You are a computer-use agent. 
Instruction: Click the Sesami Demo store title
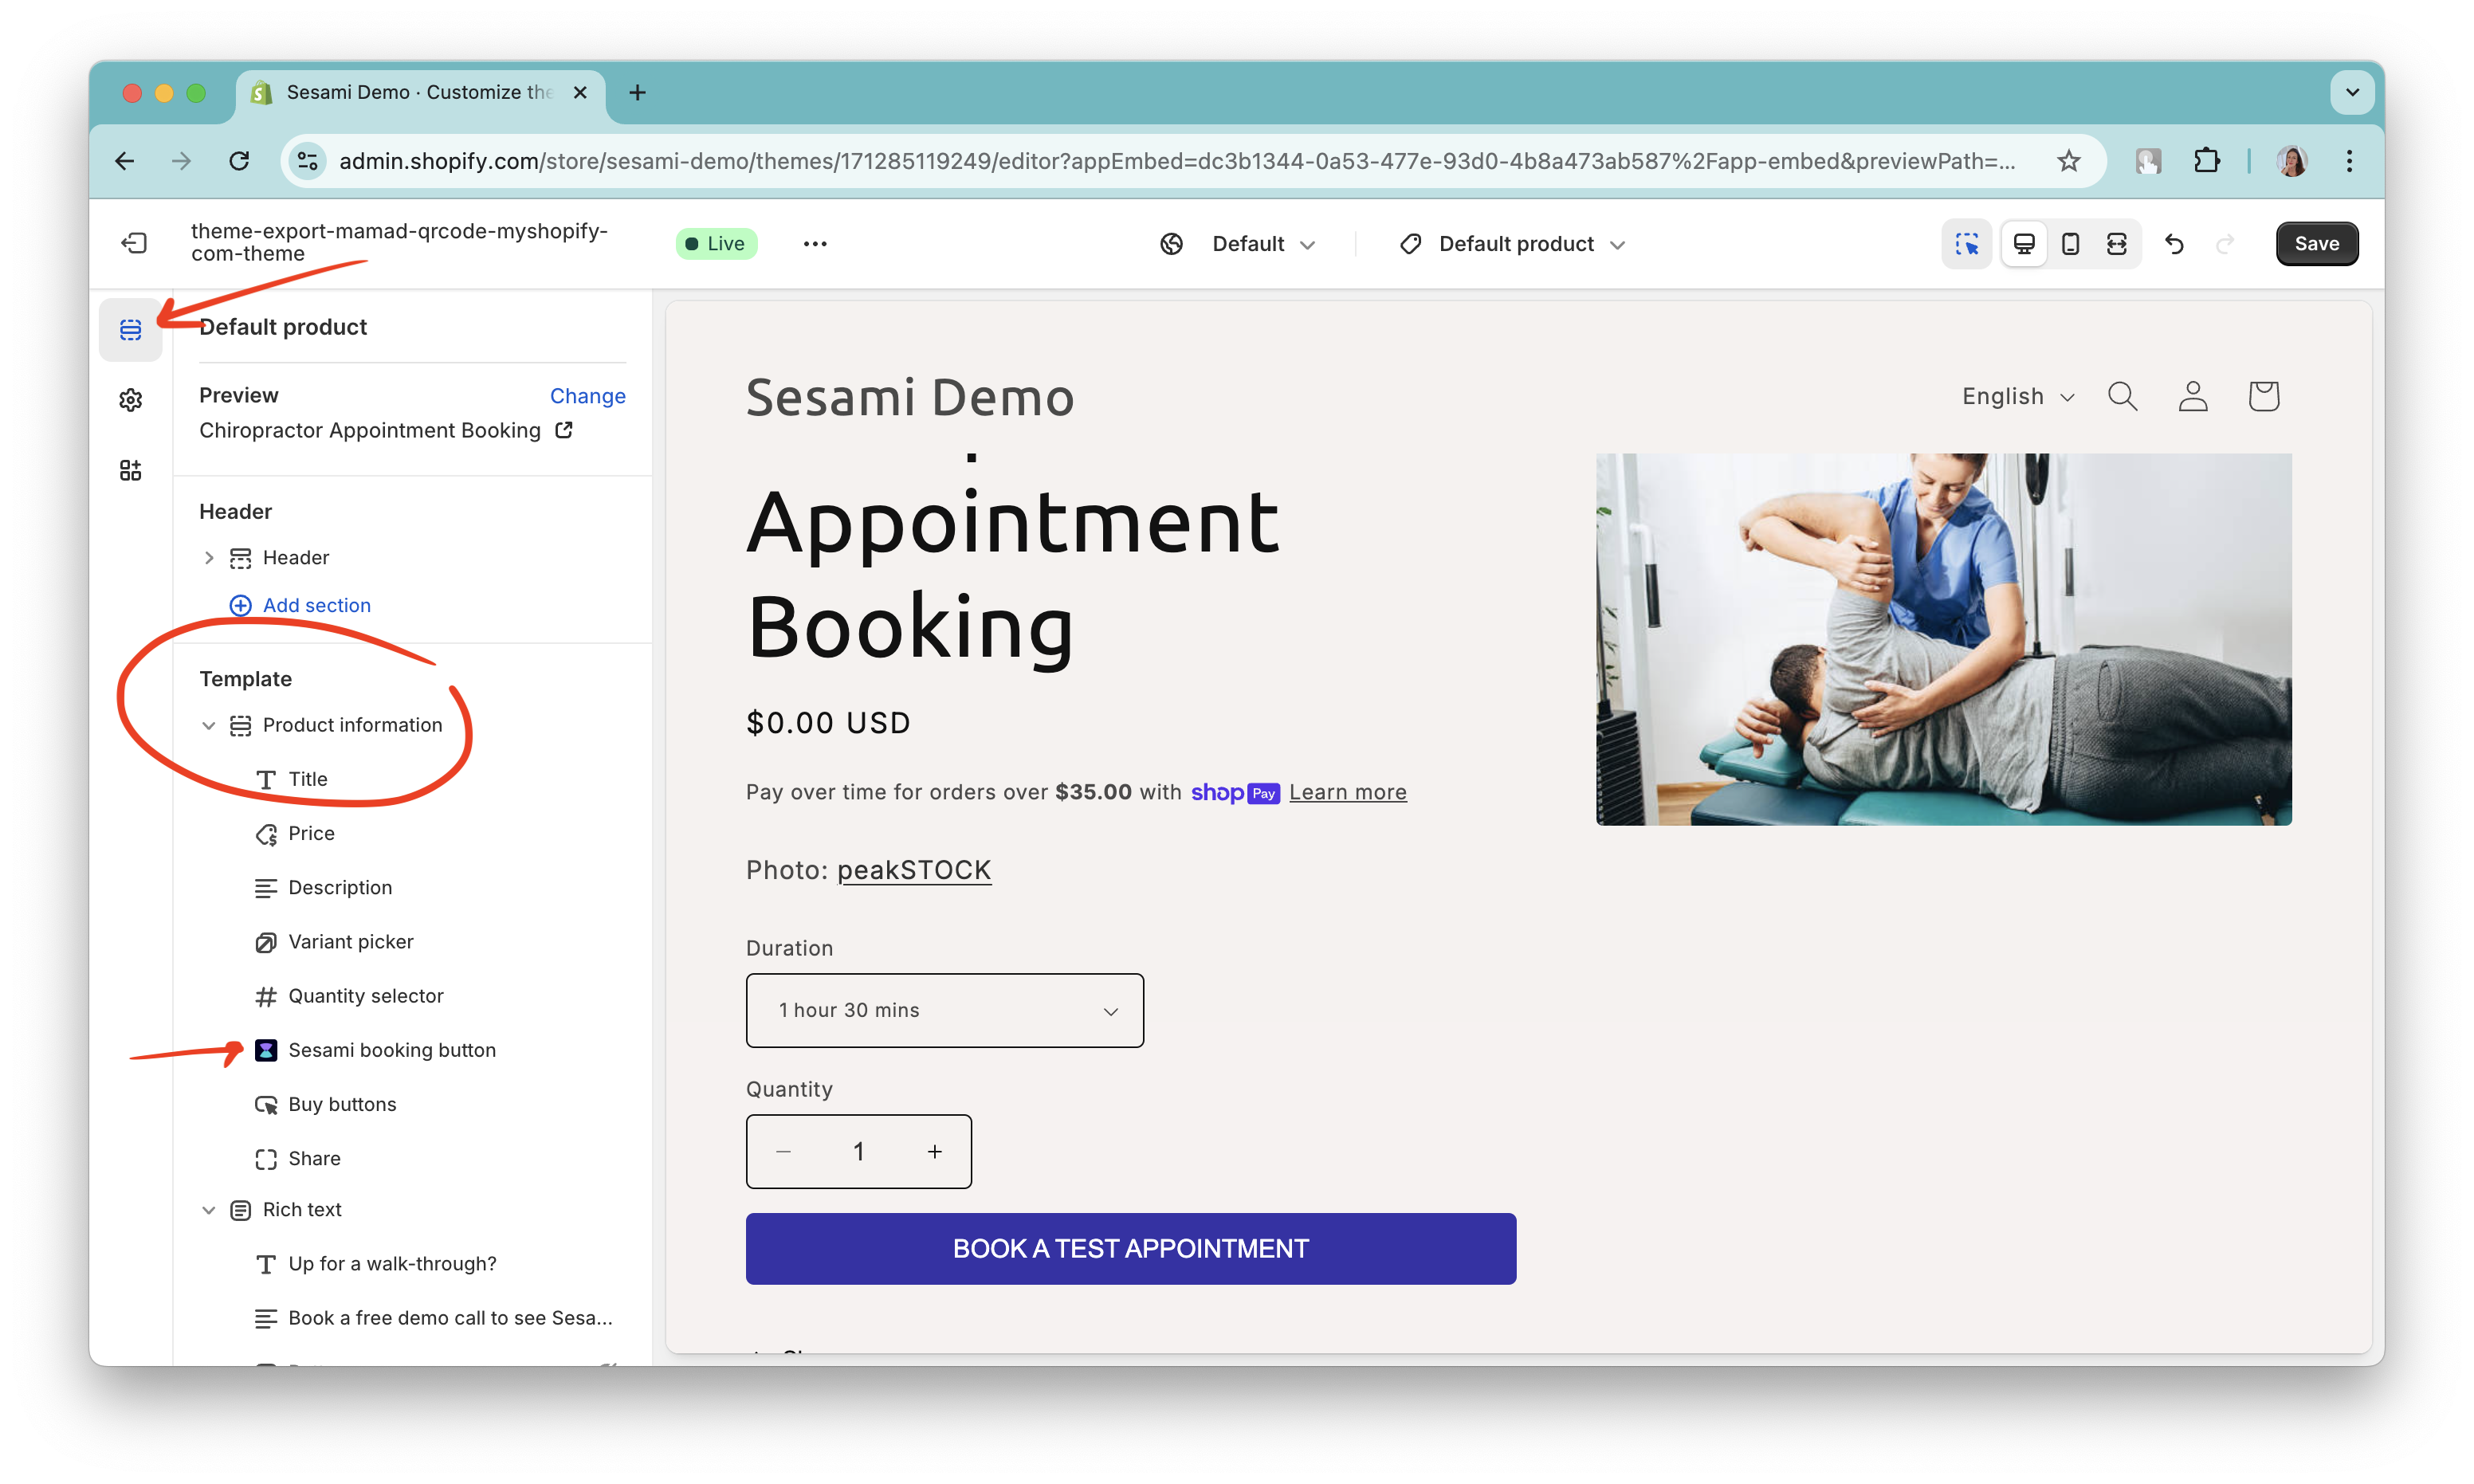coord(909,397)
